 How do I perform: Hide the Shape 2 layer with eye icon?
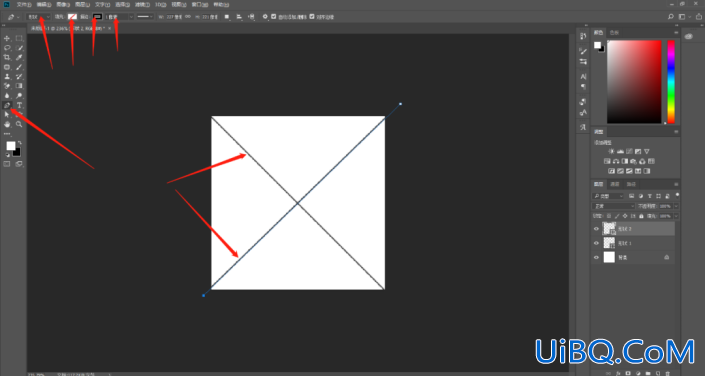[x=597, y=228]
